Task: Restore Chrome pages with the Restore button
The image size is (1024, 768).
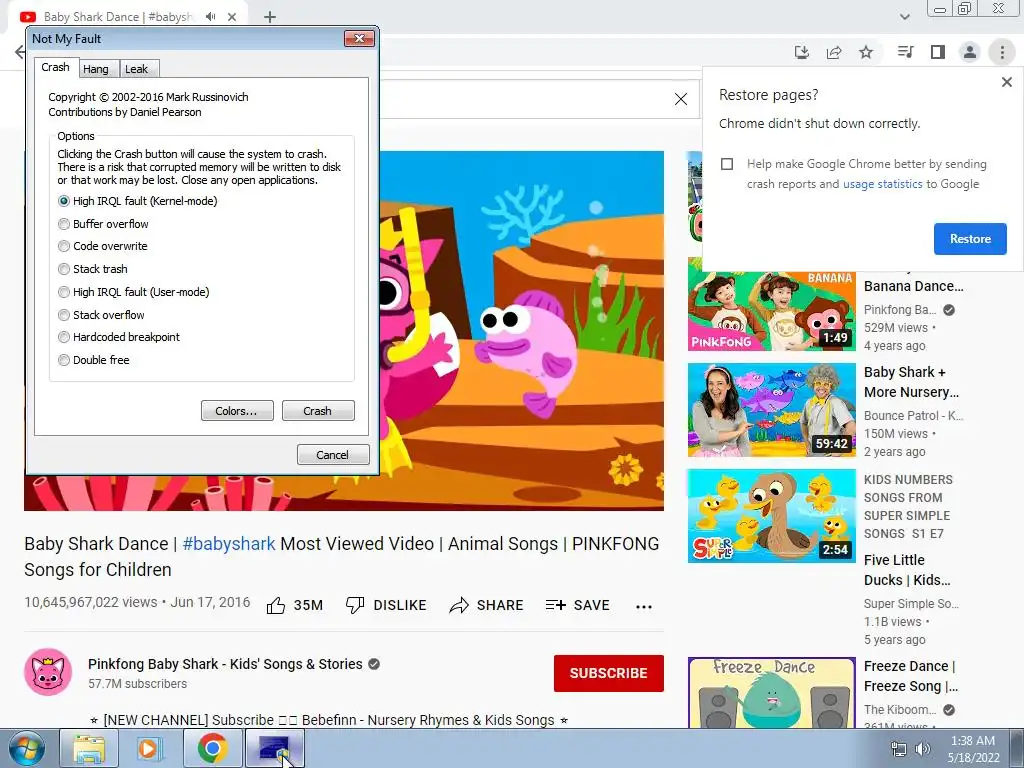Action: click(970, 239)
